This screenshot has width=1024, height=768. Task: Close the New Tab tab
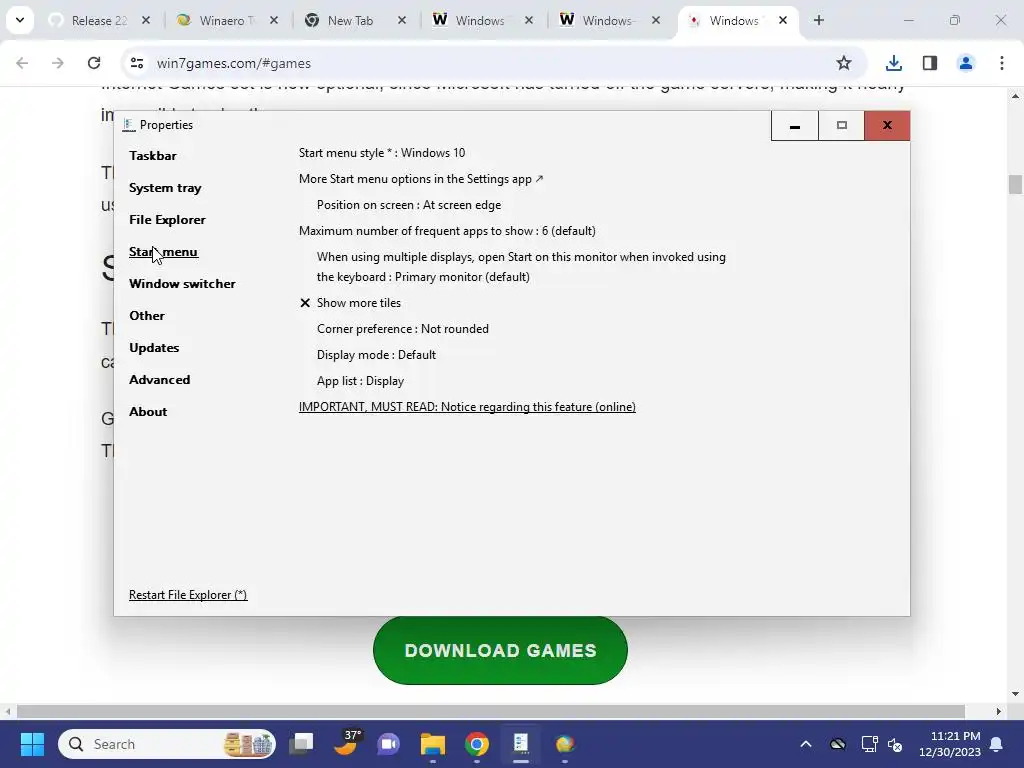[402, 21]
